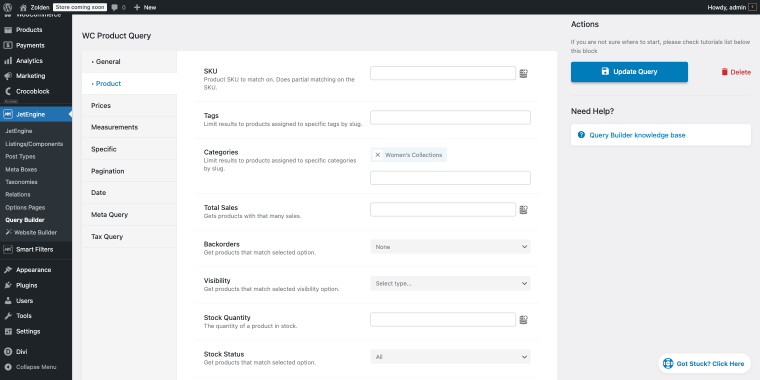Open the Zolden site home icon
The height and width of the screenshot is (380, 760).
pyautogui.click(x=23, y=7)
